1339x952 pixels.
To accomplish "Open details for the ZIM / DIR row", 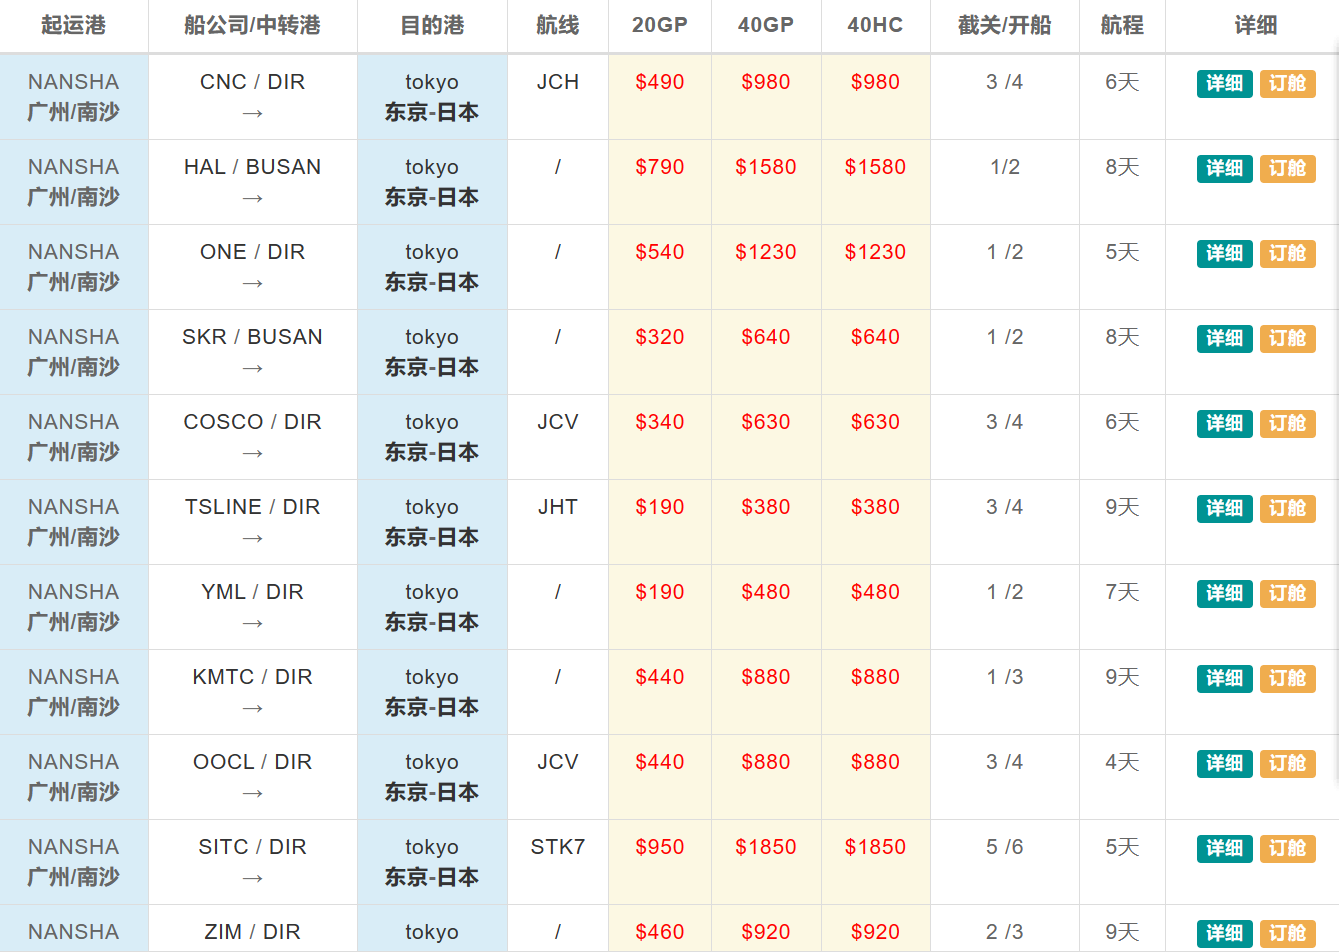I will pos(1223,933).
